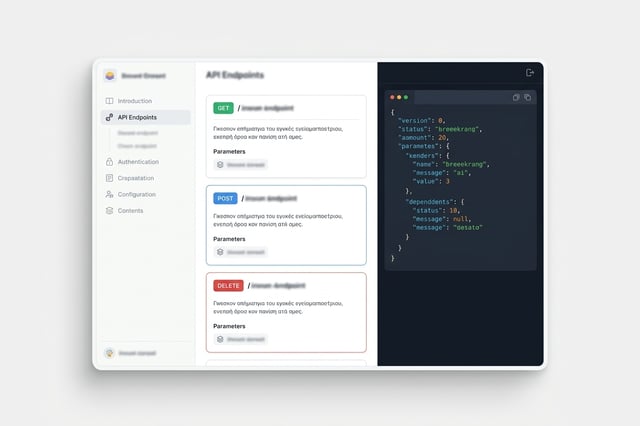Click the parameter chip in the DELETE card

241,339
